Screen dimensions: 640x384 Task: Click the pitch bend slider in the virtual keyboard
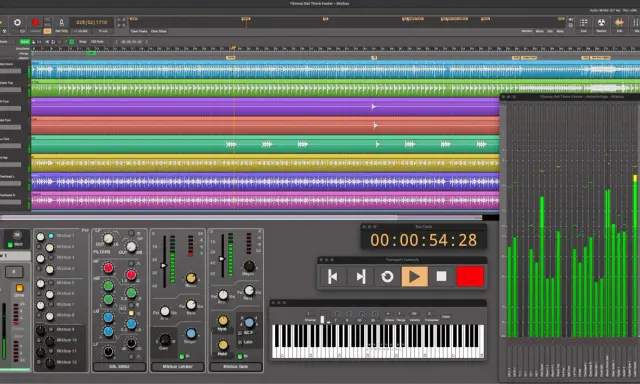(x=322, y=318)
